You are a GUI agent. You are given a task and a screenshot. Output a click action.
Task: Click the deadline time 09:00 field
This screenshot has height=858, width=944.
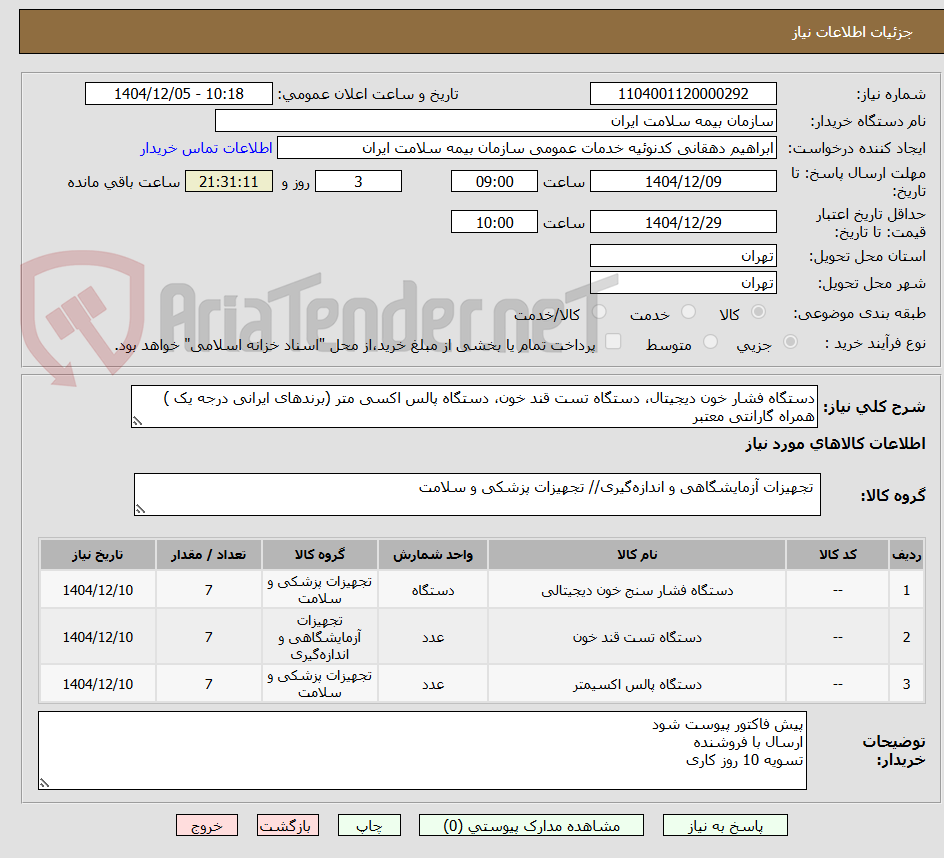(494, 181)
